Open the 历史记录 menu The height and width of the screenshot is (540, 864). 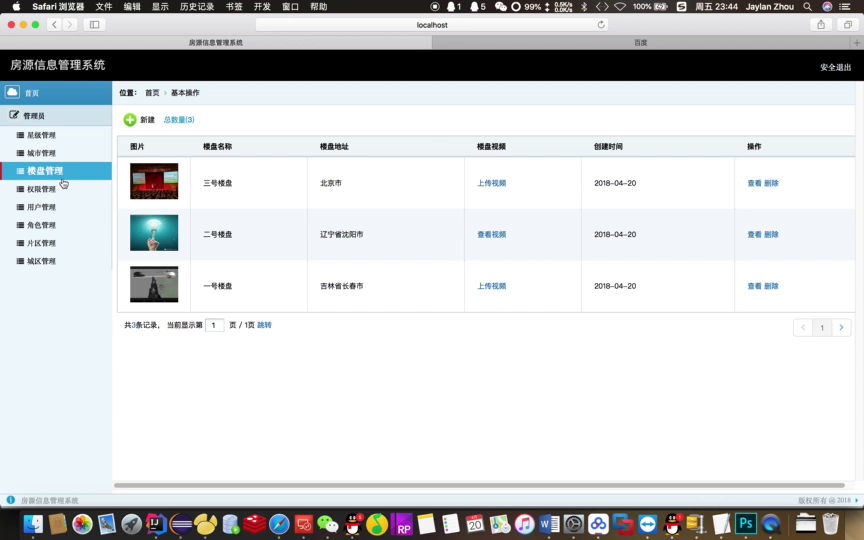197,7
